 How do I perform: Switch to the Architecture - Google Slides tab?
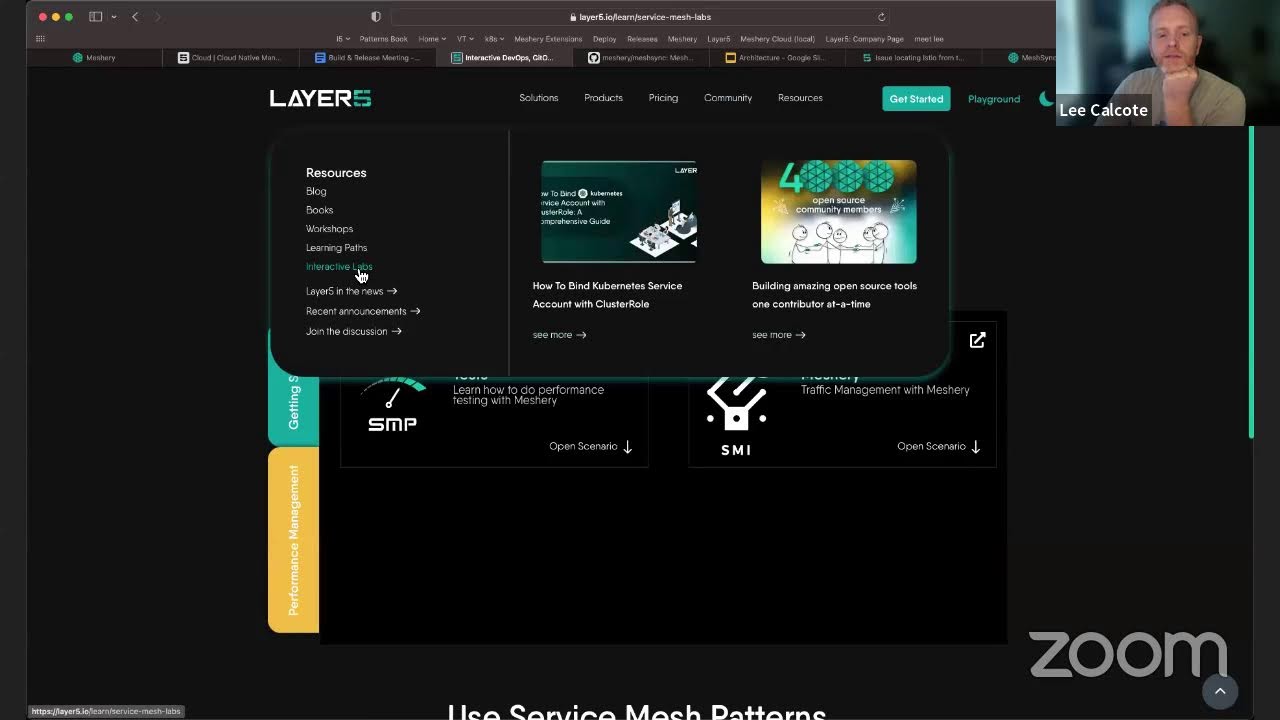(777, 58)
